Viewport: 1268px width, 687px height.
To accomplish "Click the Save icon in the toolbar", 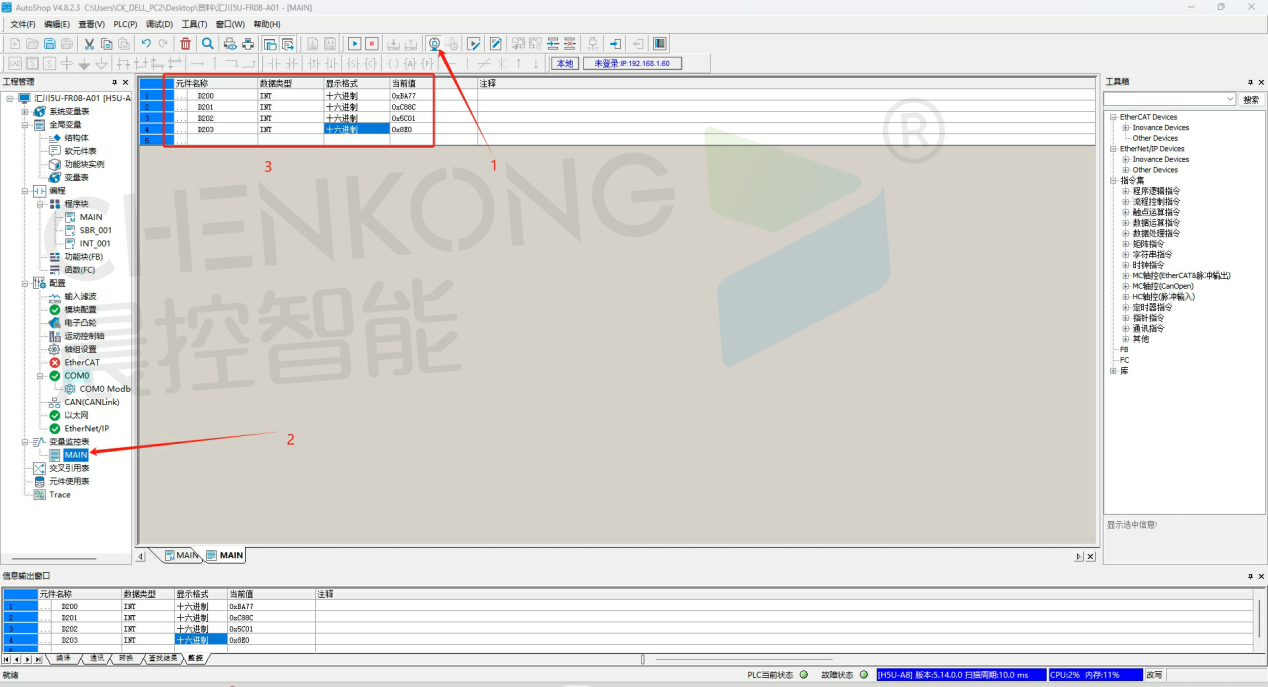I will click(x=49, y=44).
